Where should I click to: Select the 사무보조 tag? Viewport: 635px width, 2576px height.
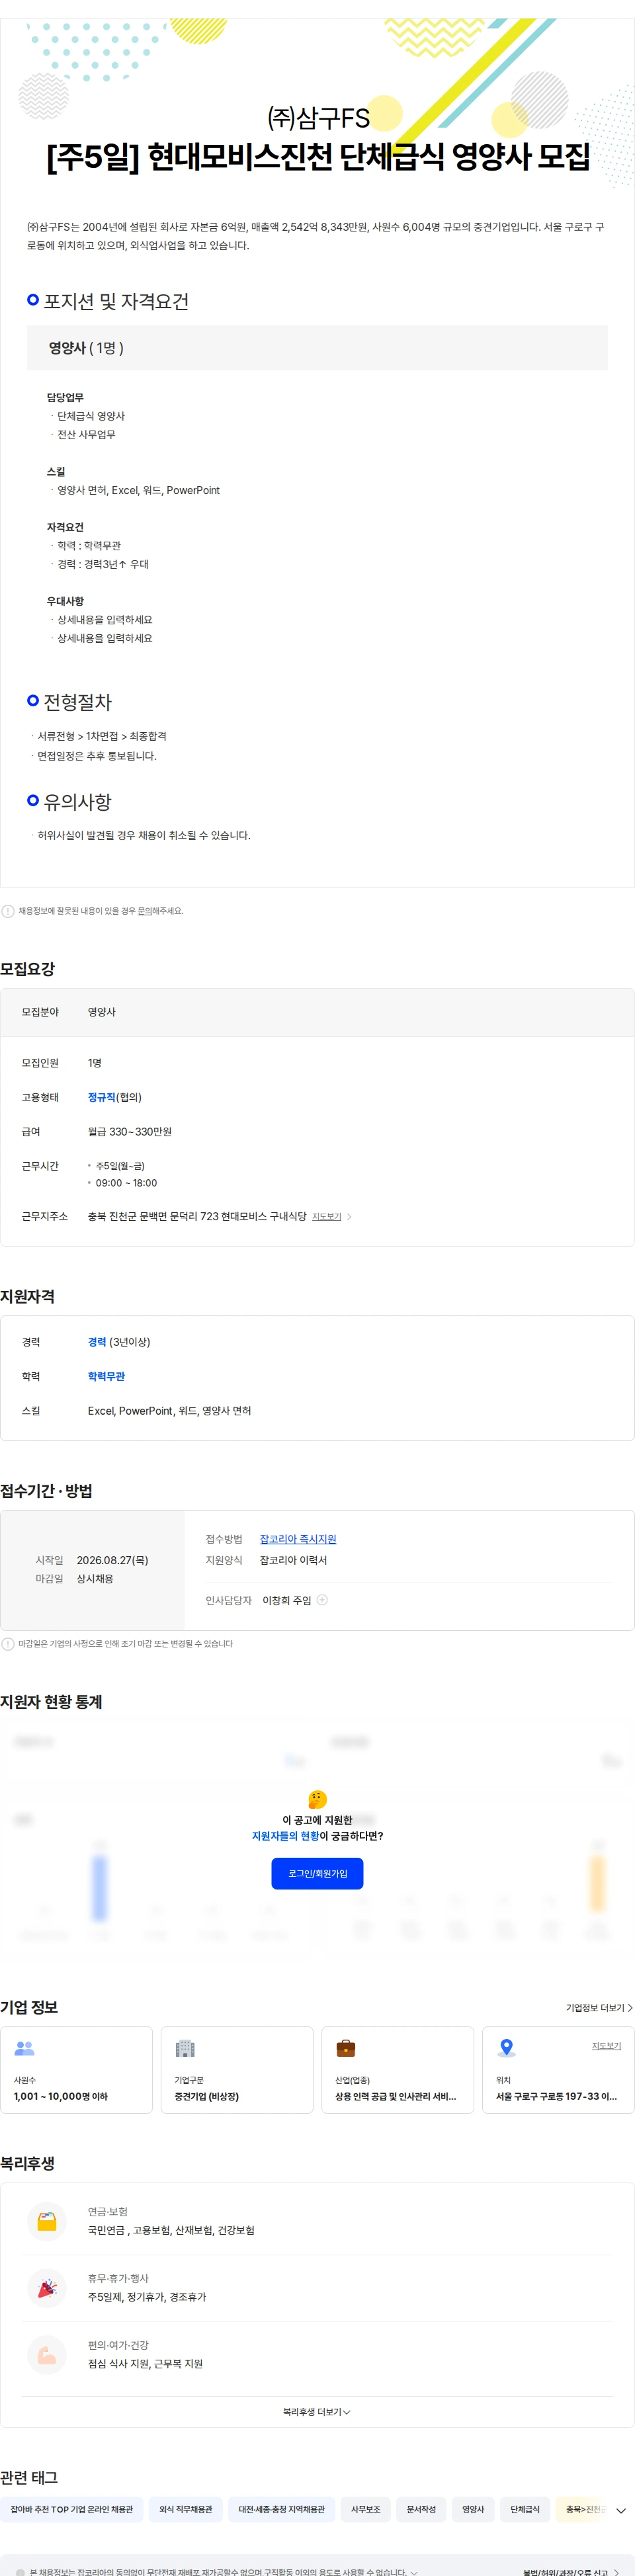pyautogui.click(x=366, y=2509)
